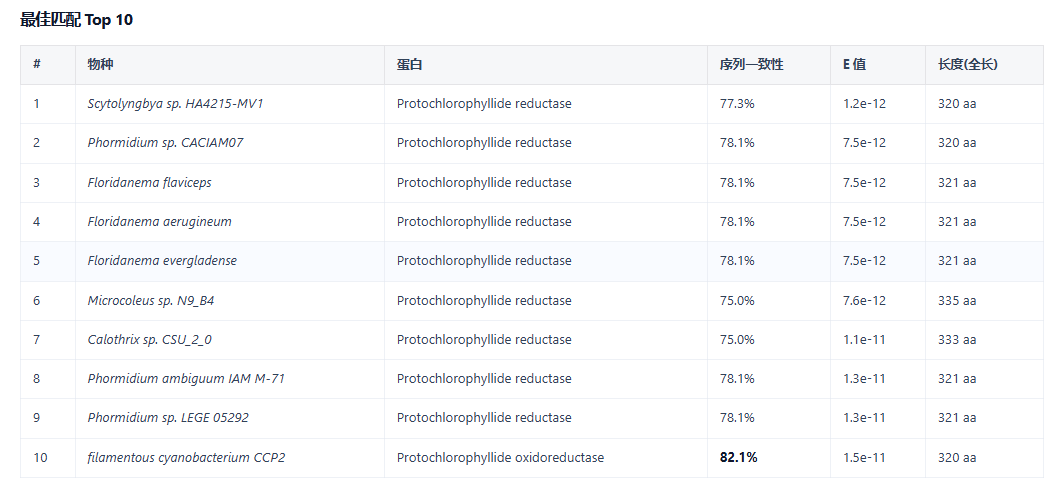Viewport: 1063px width, 488px height.
Task: Select the Scytolyngbya sp. HA4215-MV1 row
Action: point(532,104)
